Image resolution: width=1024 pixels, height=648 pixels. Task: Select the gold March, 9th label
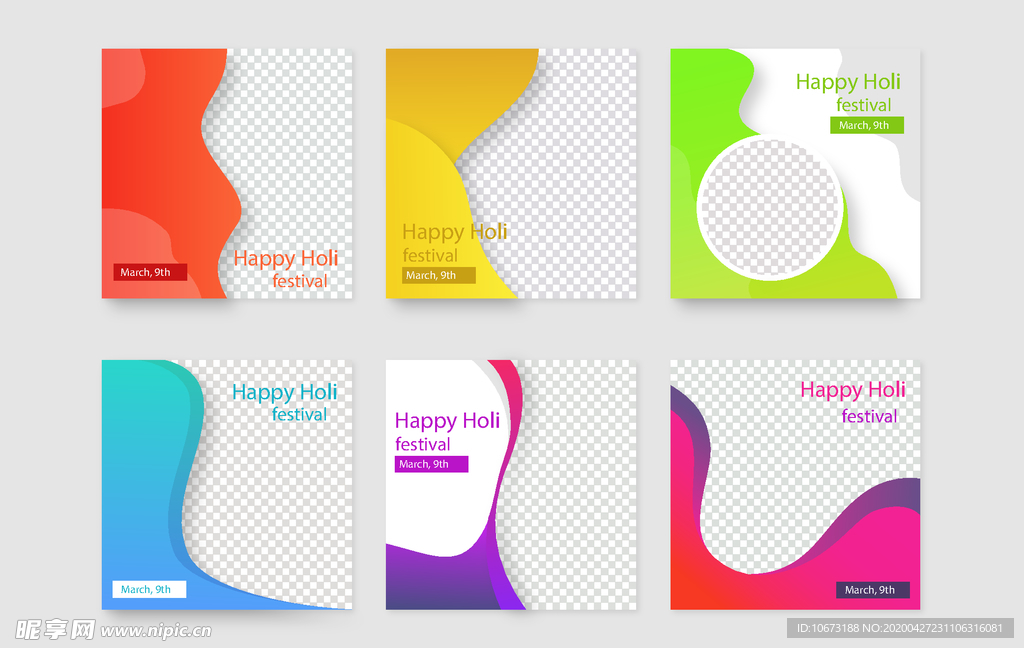point(438,275)
